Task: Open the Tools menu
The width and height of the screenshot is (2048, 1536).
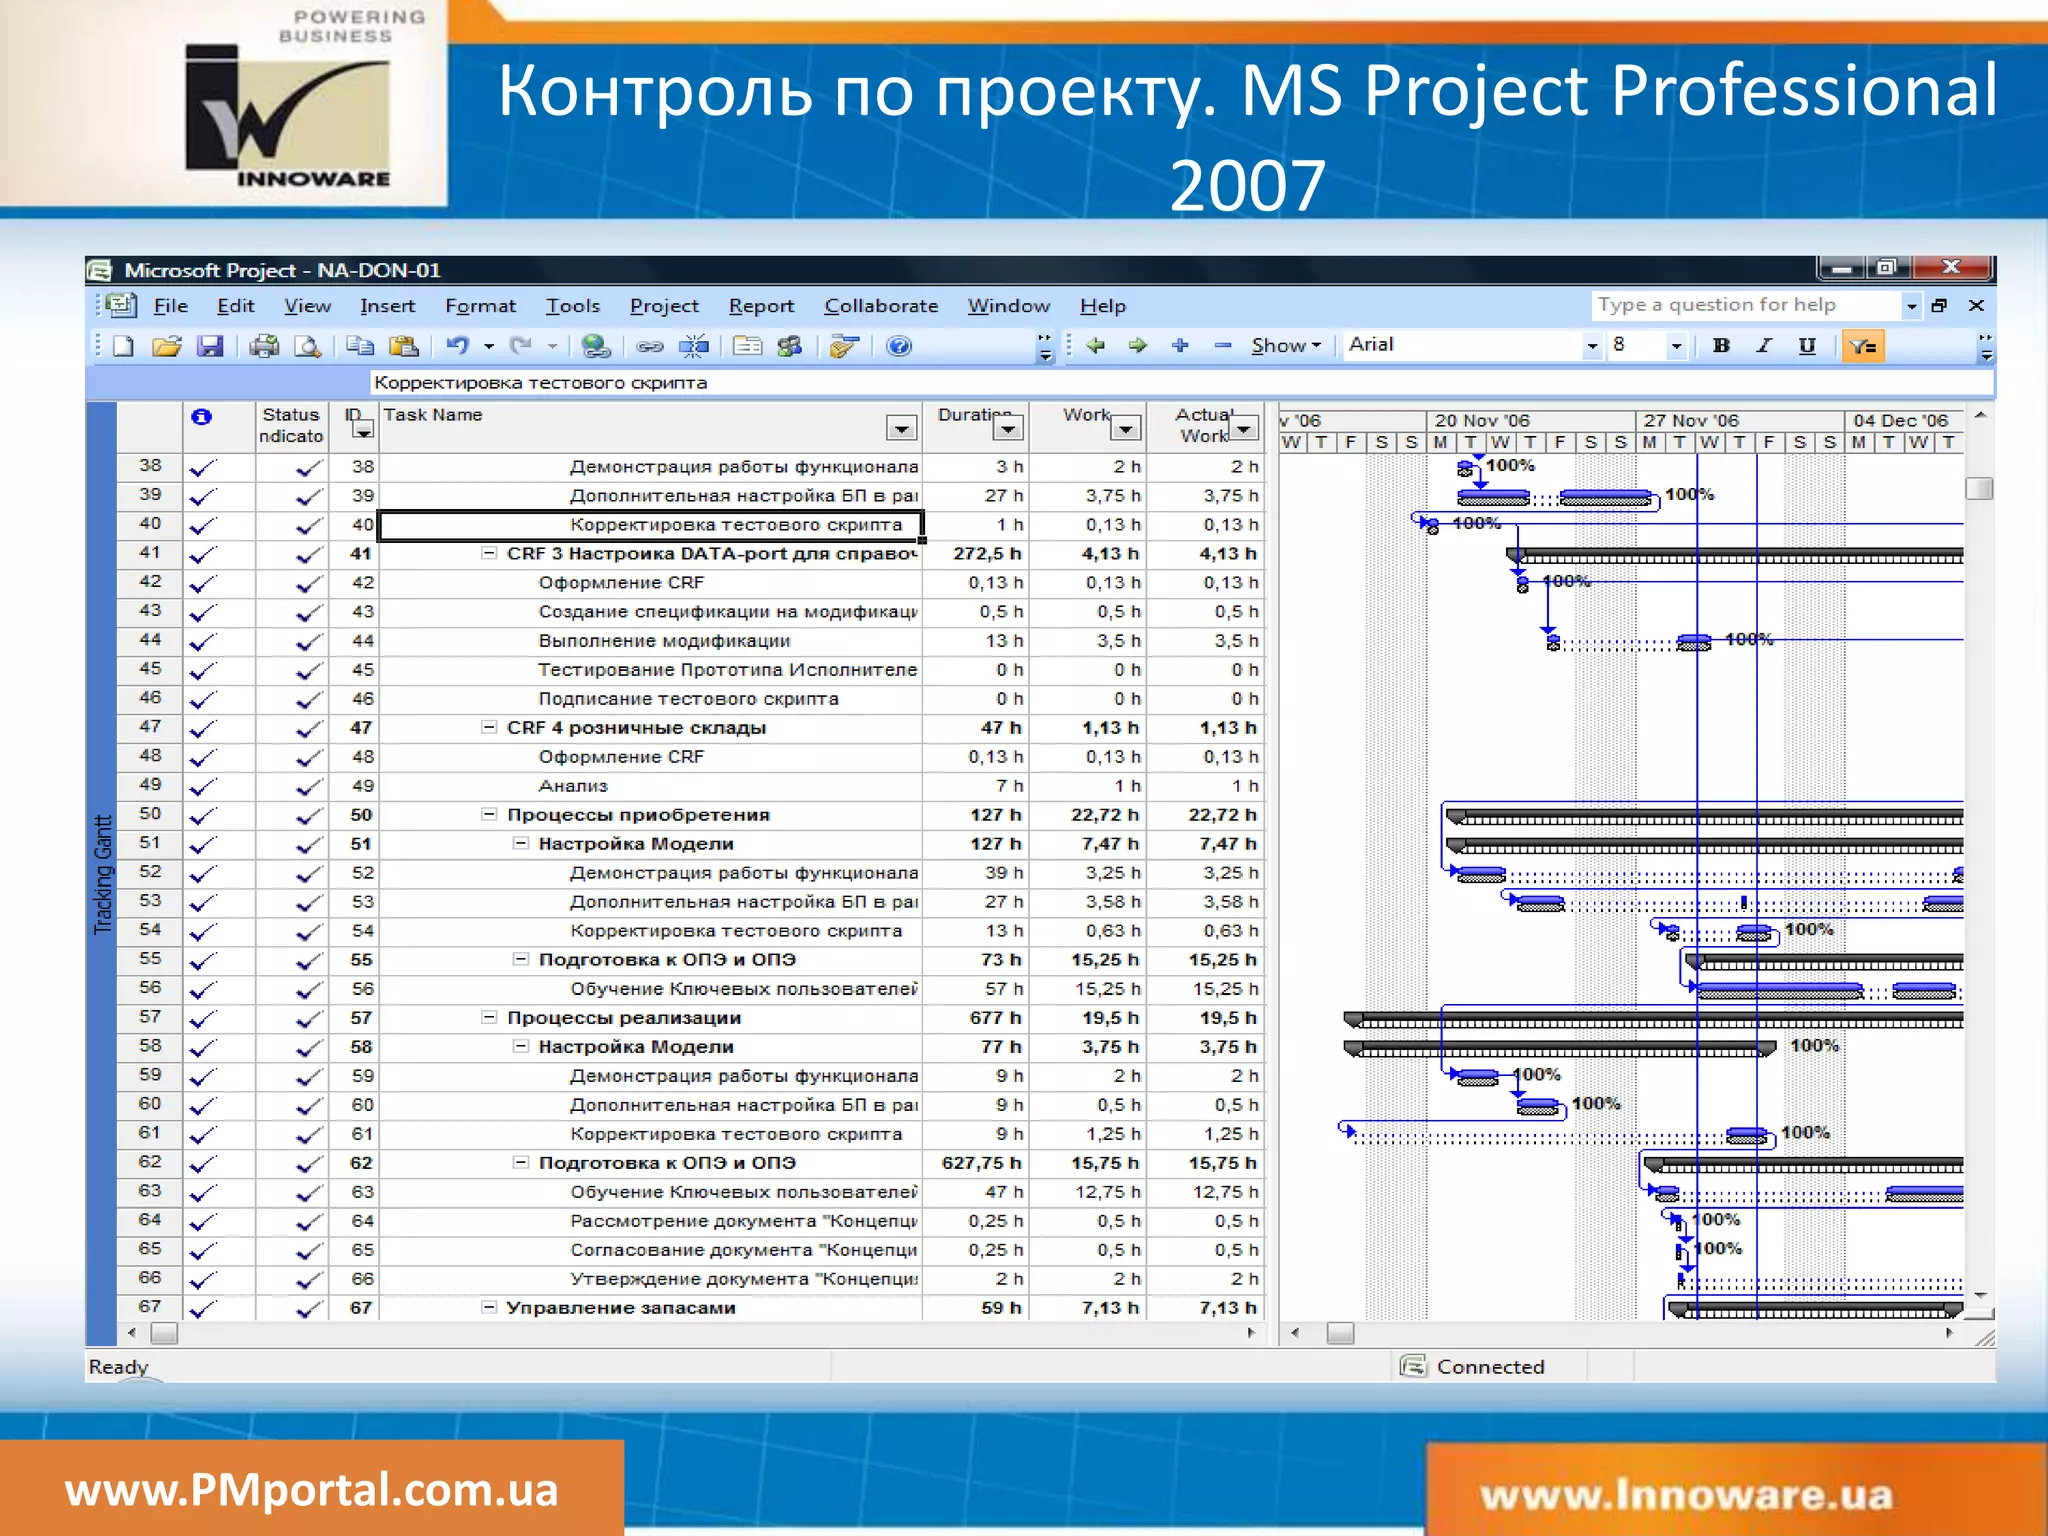Action: tap(572, 305)
